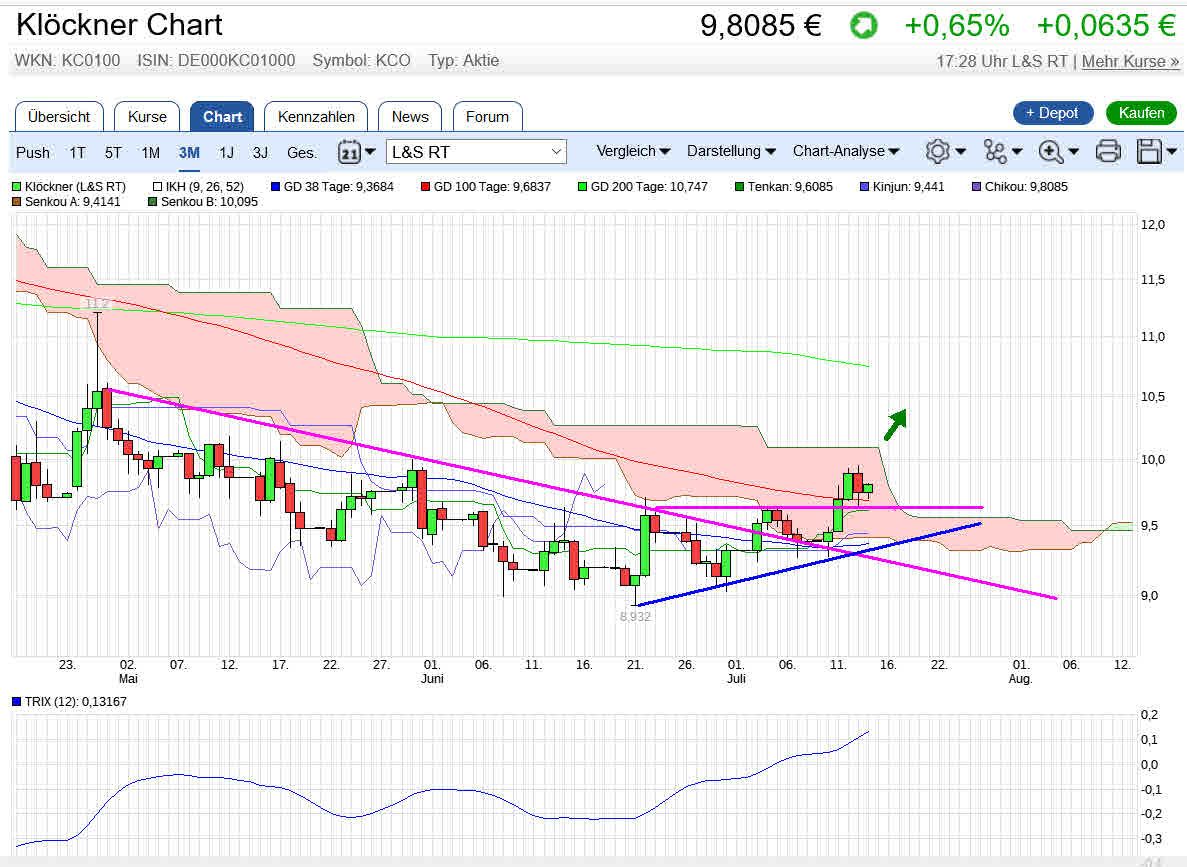Select the 1J time range

coord(227,153)
